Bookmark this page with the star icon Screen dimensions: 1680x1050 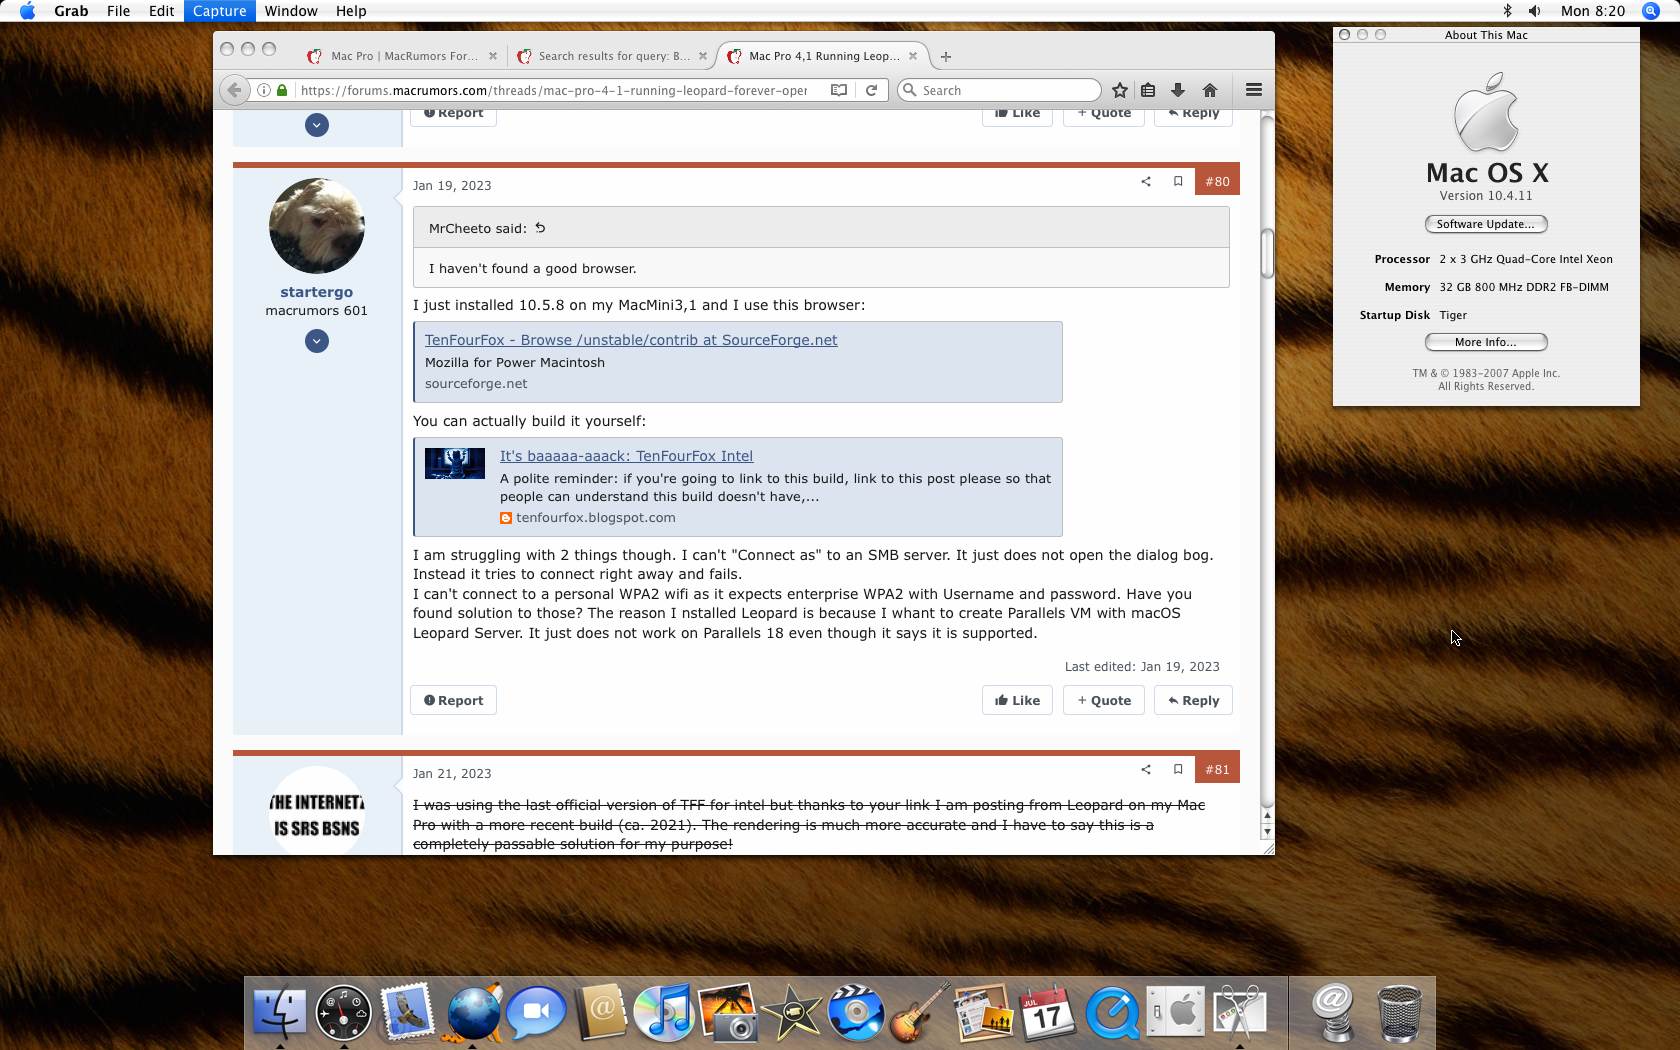1120,90
